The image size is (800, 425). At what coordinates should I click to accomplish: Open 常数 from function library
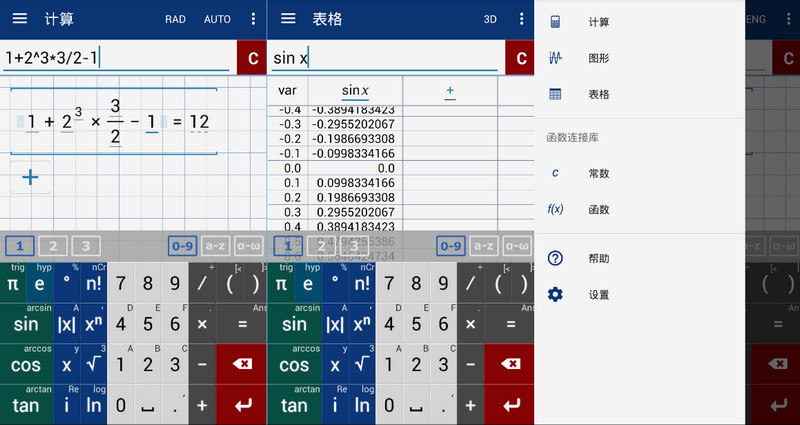click(598, 173)
